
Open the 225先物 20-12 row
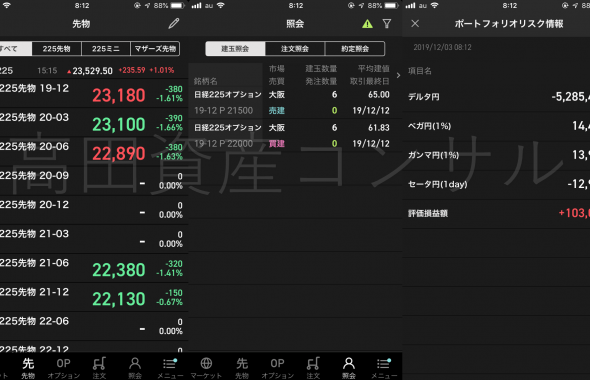[x=94, y=210]
